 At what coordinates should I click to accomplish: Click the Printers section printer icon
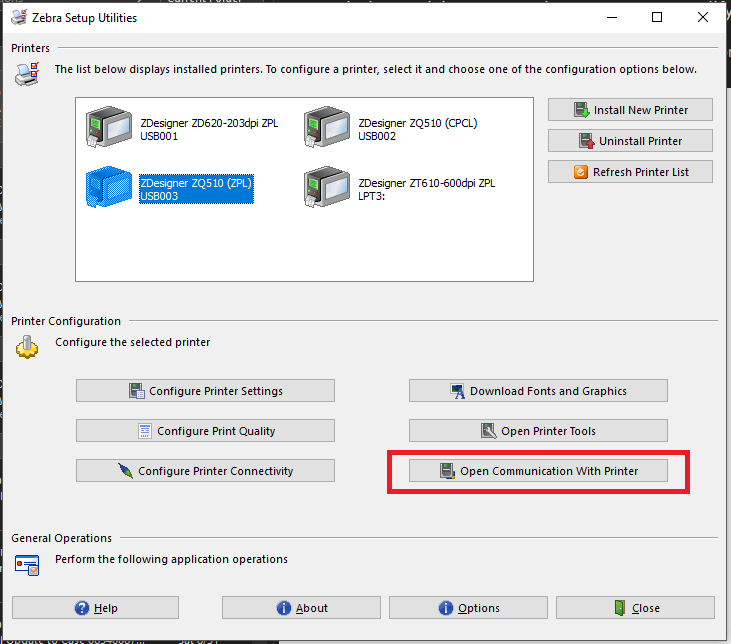point(27,75)
